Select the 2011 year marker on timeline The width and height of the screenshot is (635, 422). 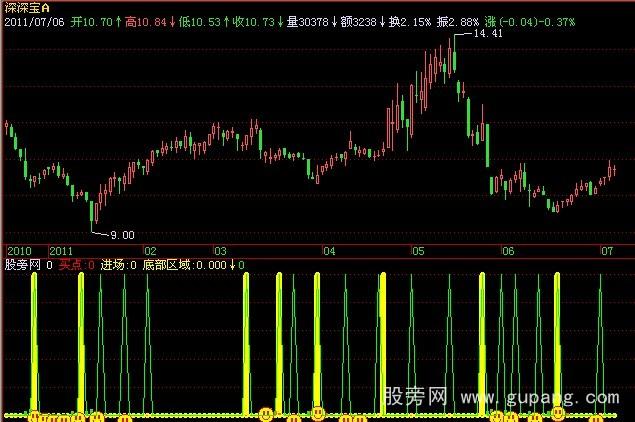63,250
